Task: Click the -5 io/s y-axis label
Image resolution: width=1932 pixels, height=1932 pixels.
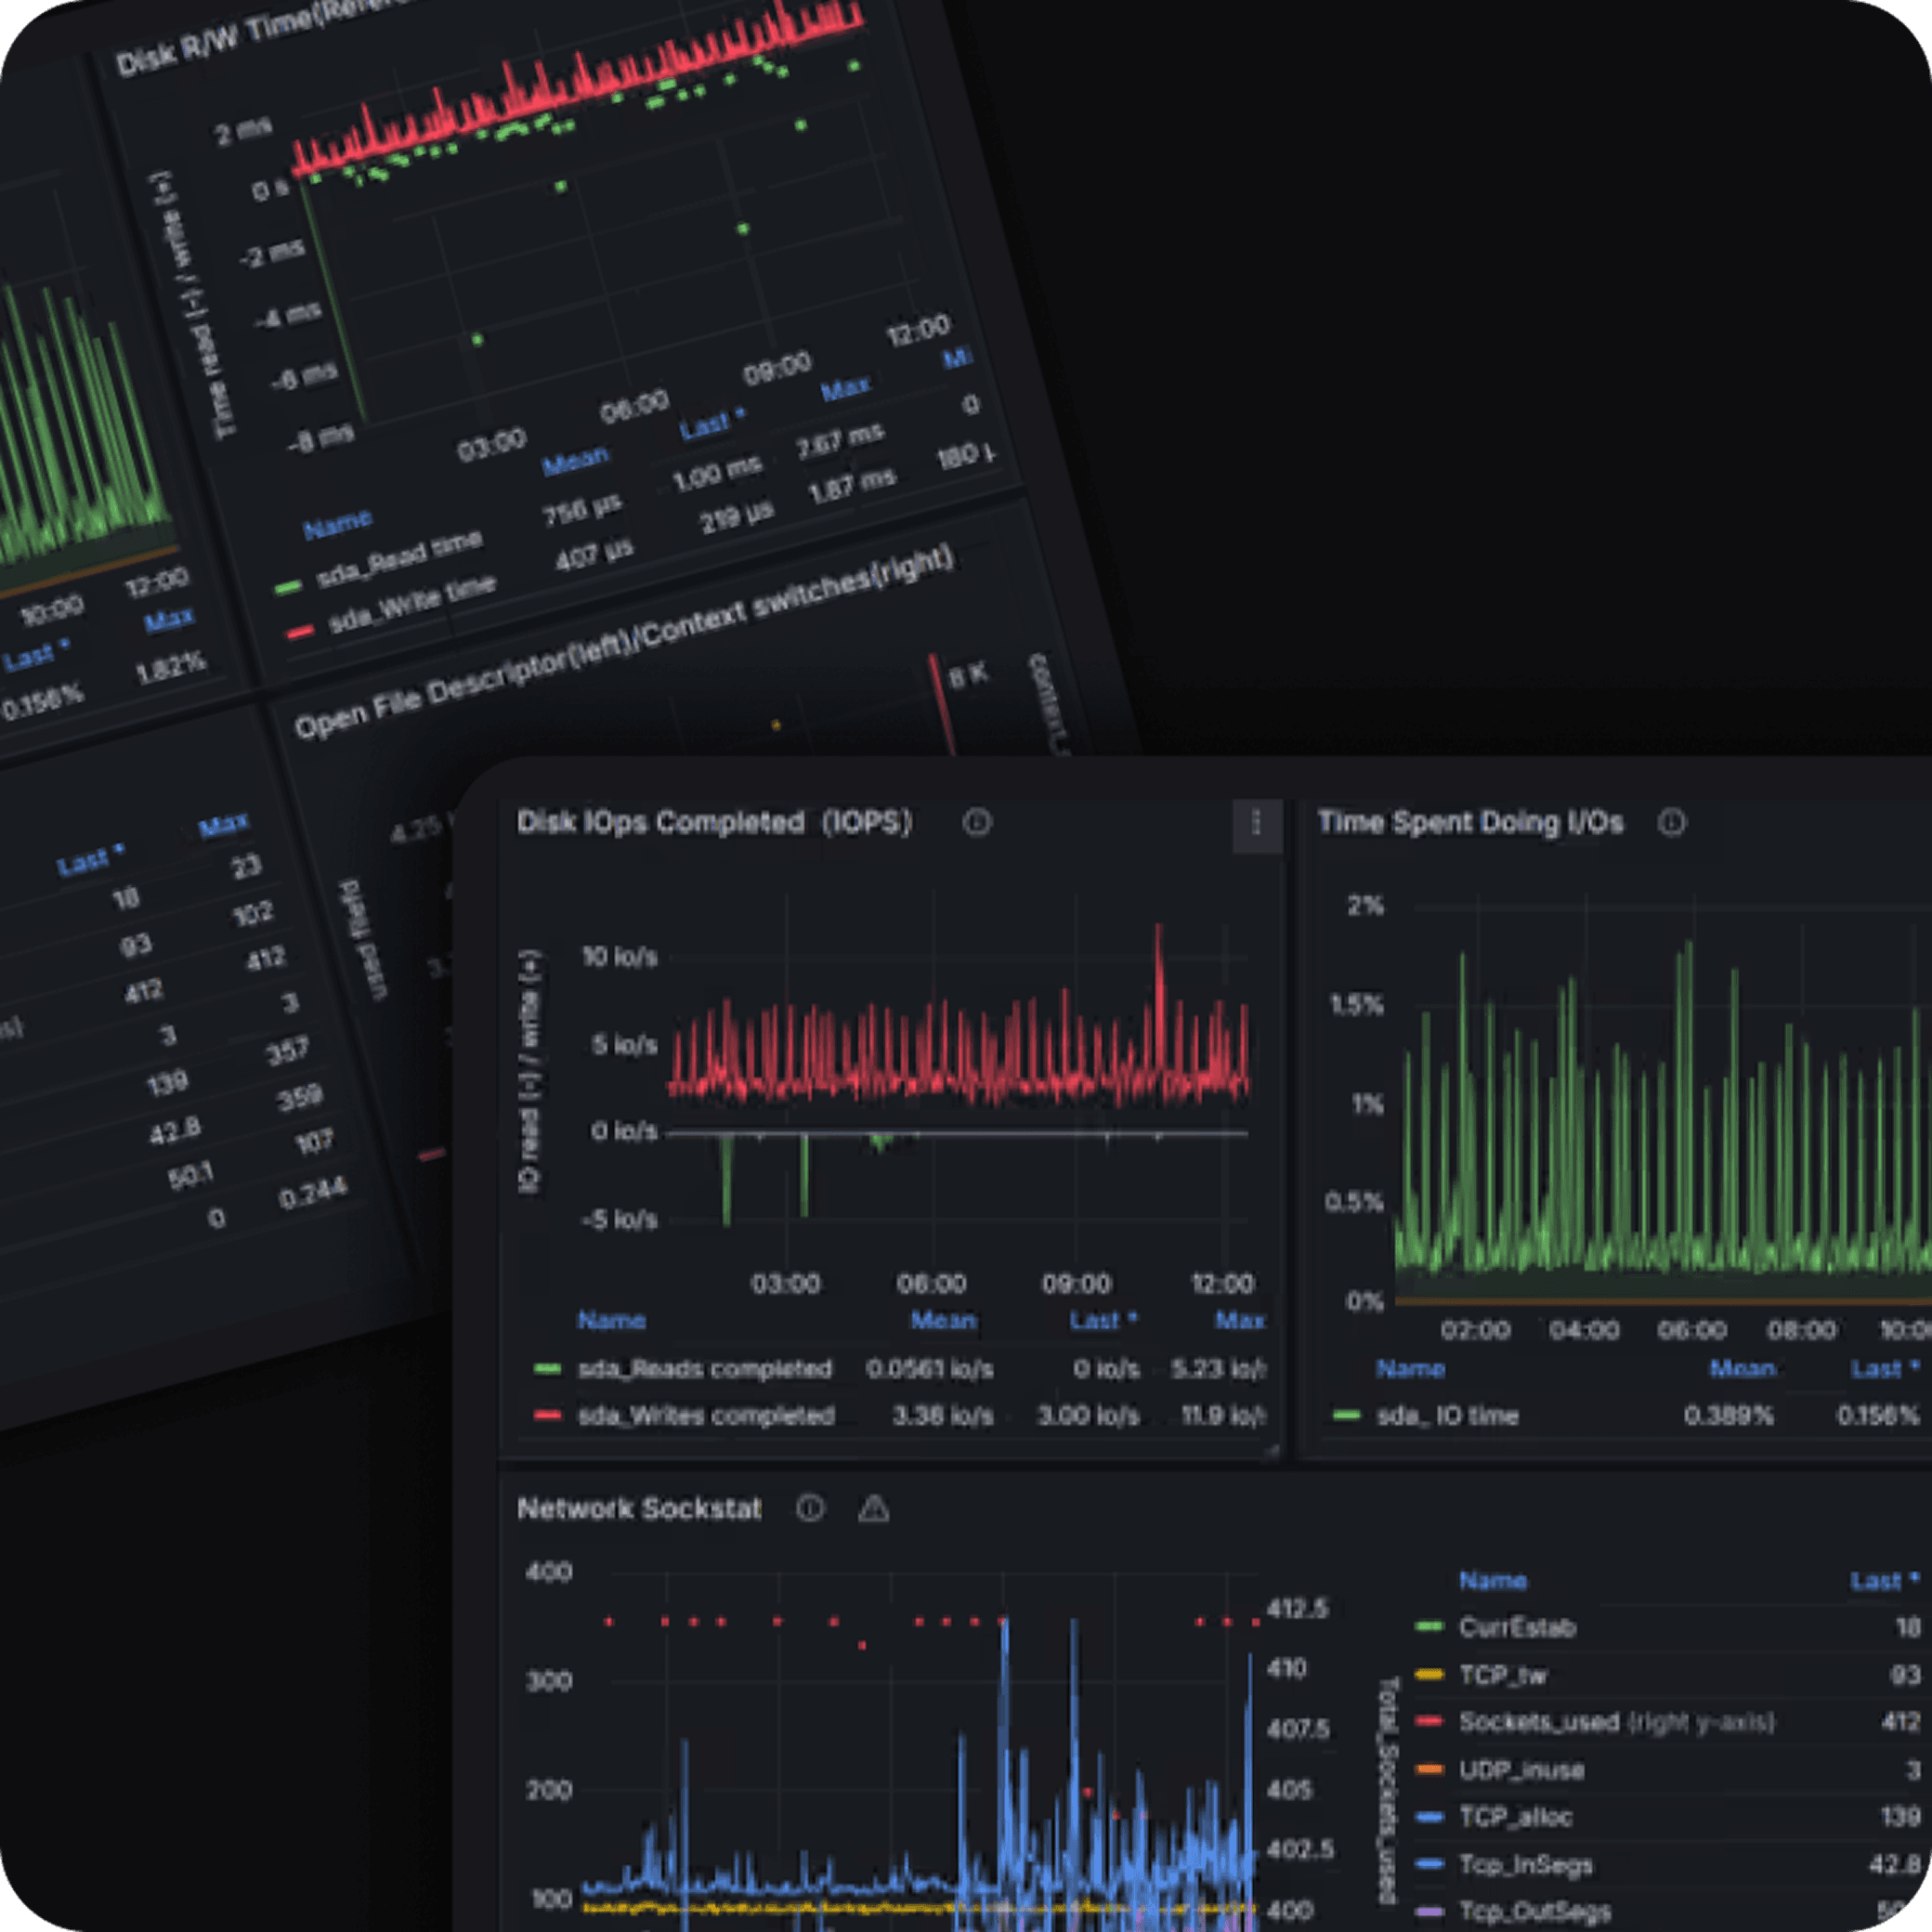Action: [620, 1219]
